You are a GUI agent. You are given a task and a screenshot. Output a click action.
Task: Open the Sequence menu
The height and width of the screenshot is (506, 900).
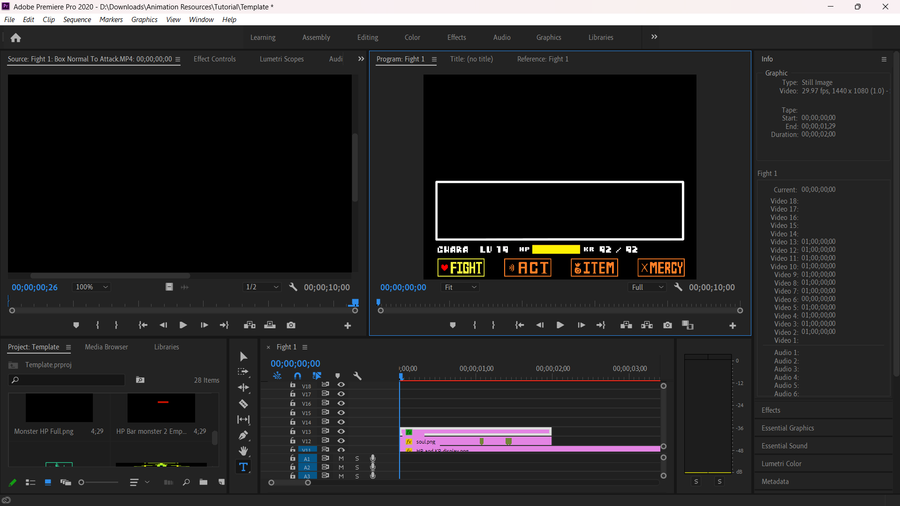coord(77,19)
